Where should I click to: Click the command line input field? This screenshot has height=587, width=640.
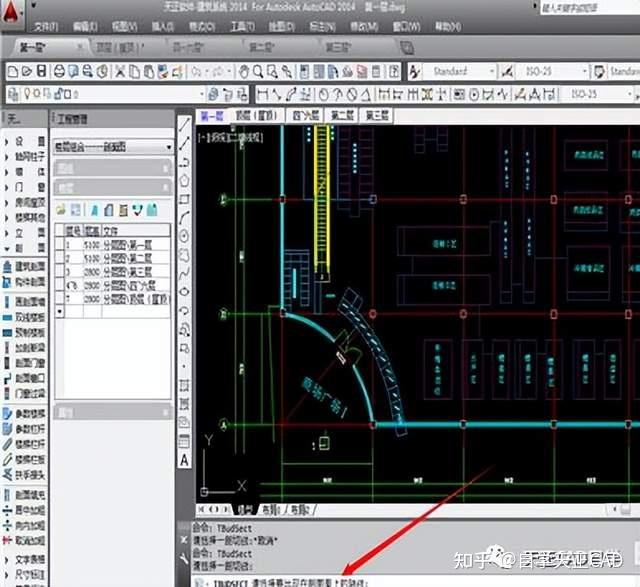point(416,582)
